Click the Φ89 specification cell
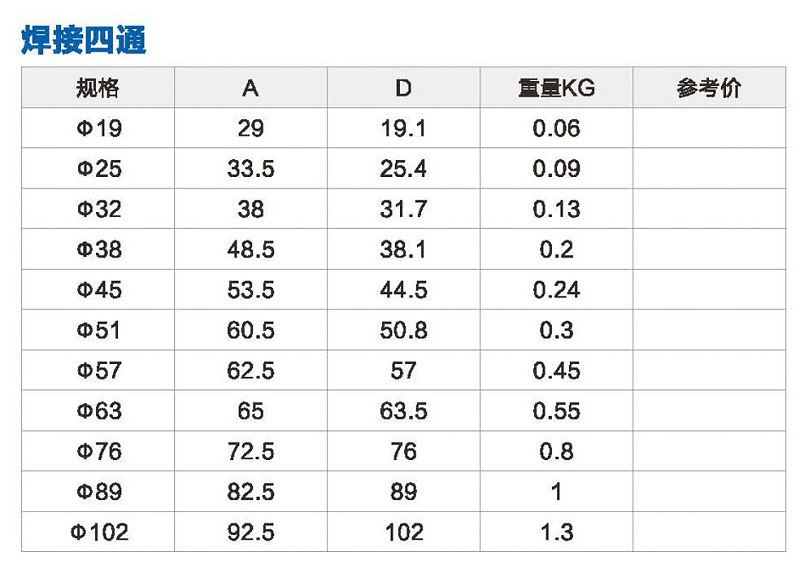 point(98,491)
